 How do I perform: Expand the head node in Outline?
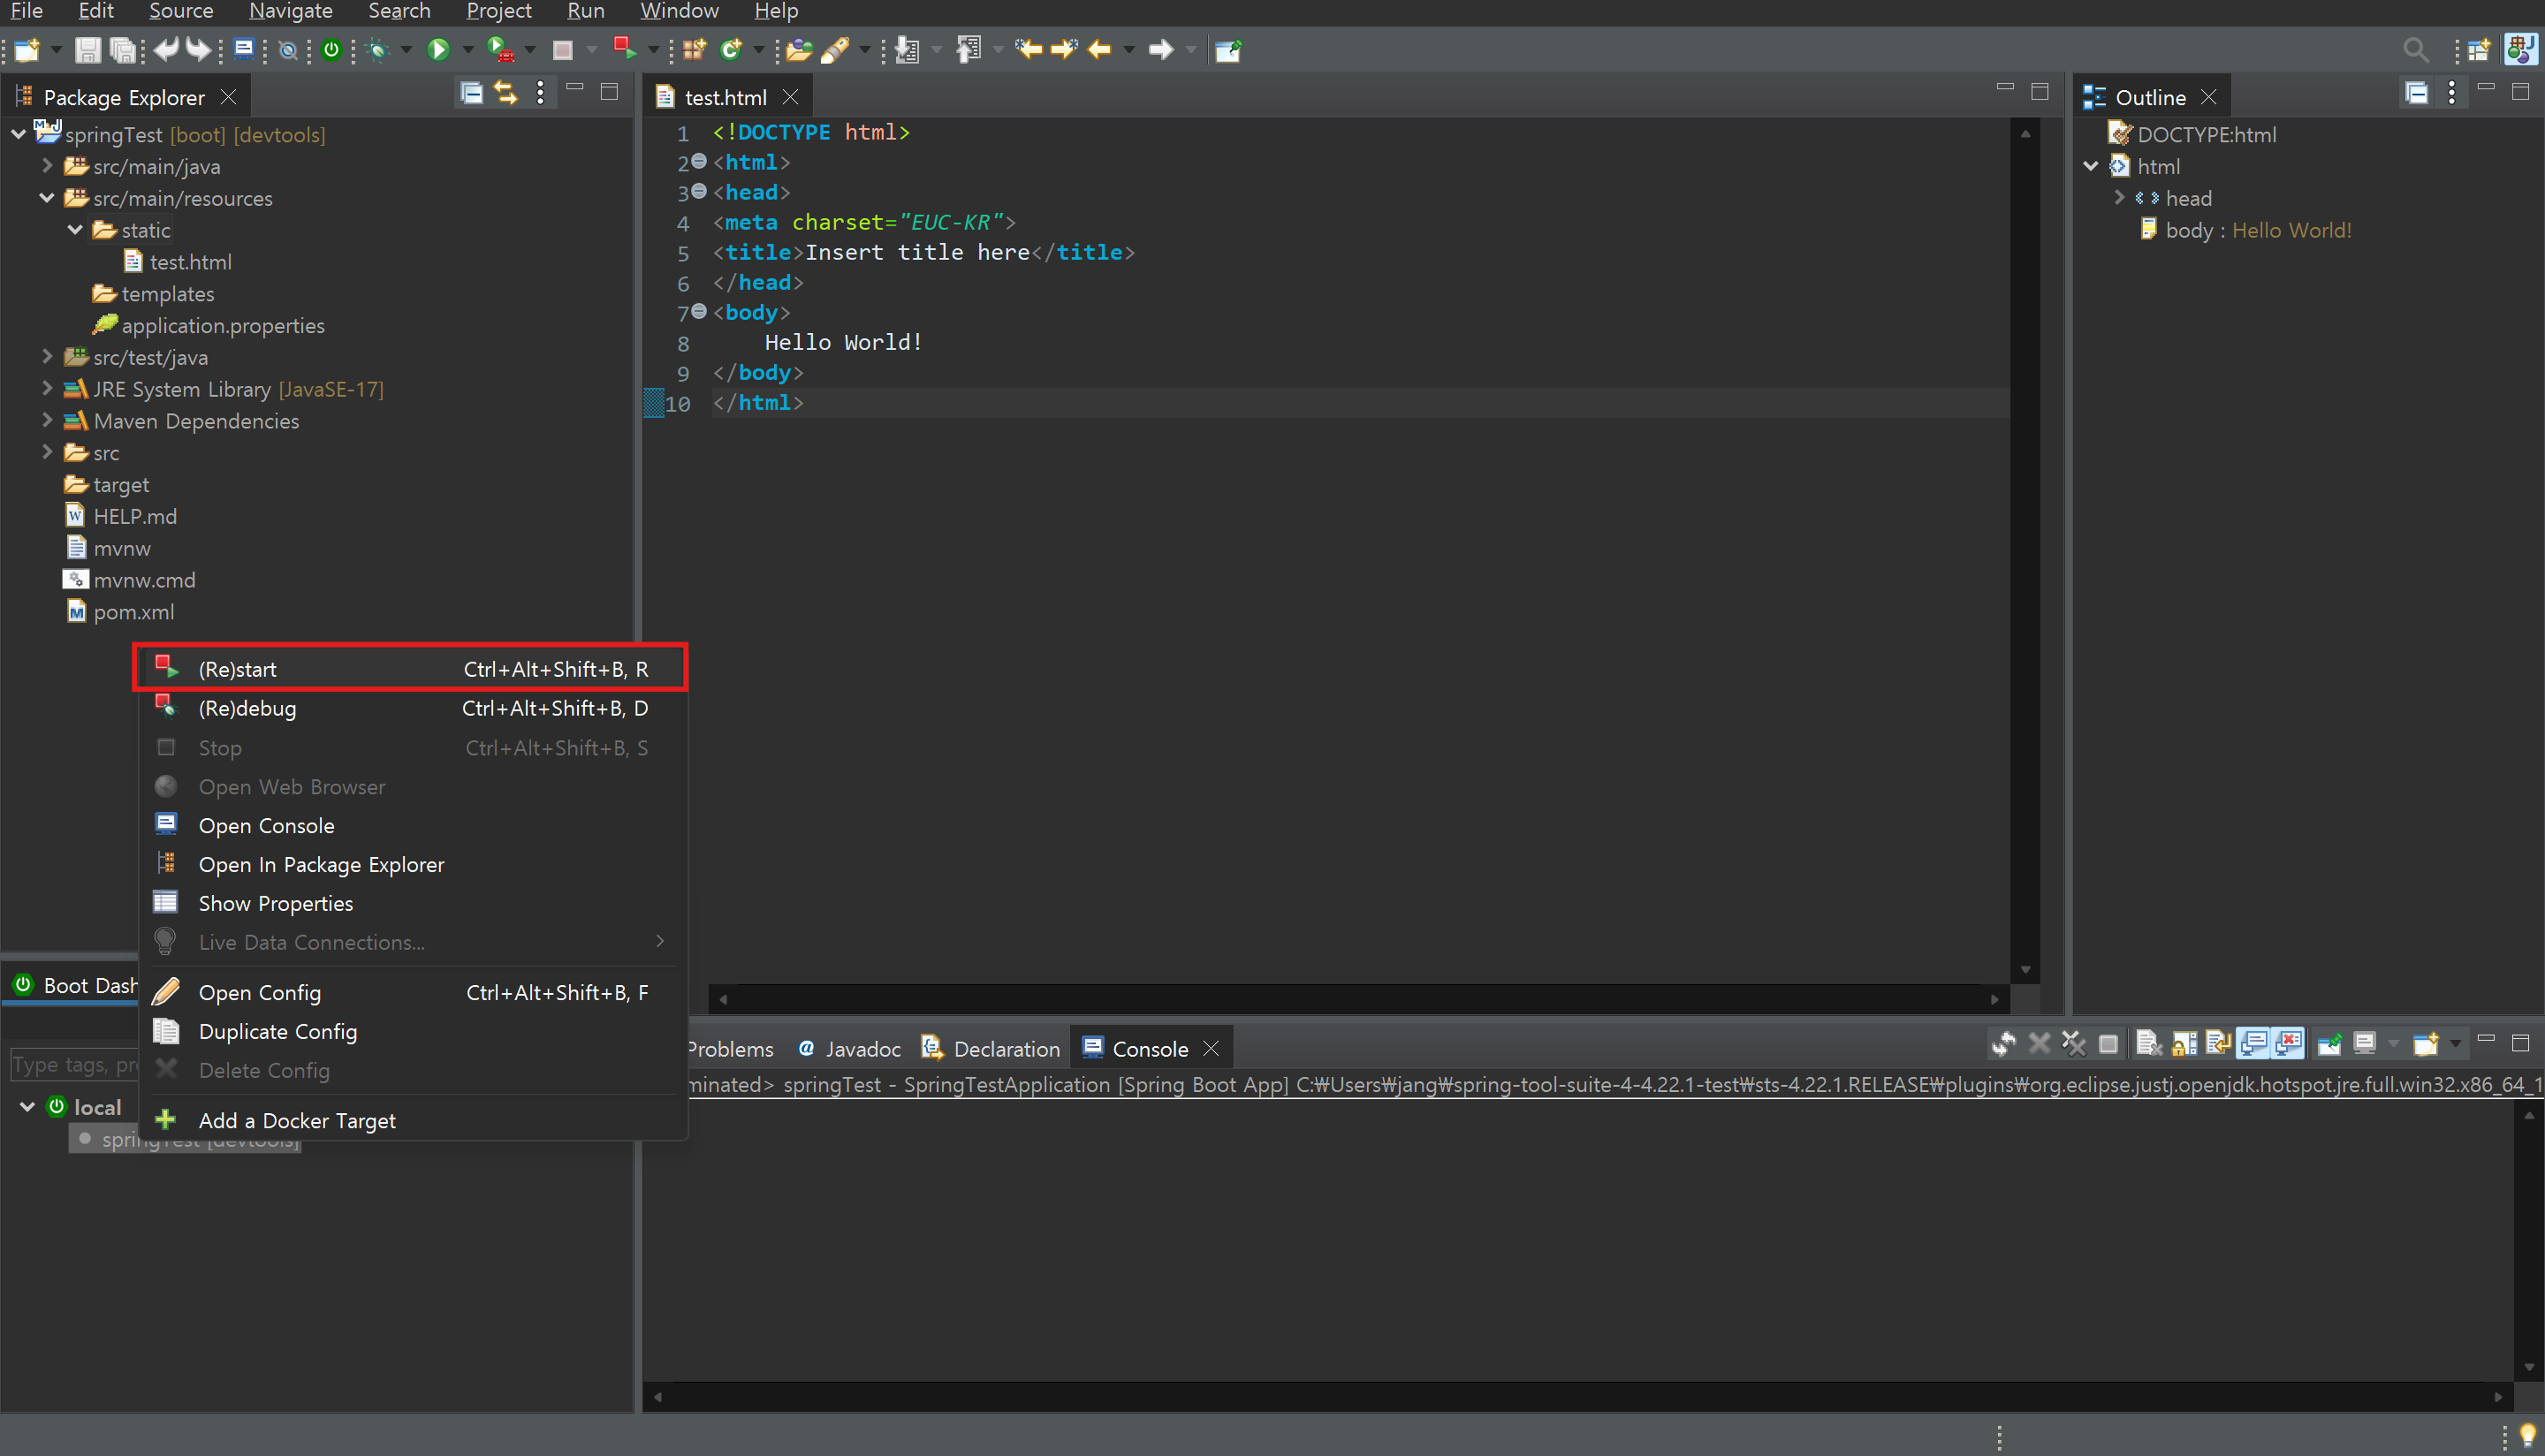(x=2119, y=198)
